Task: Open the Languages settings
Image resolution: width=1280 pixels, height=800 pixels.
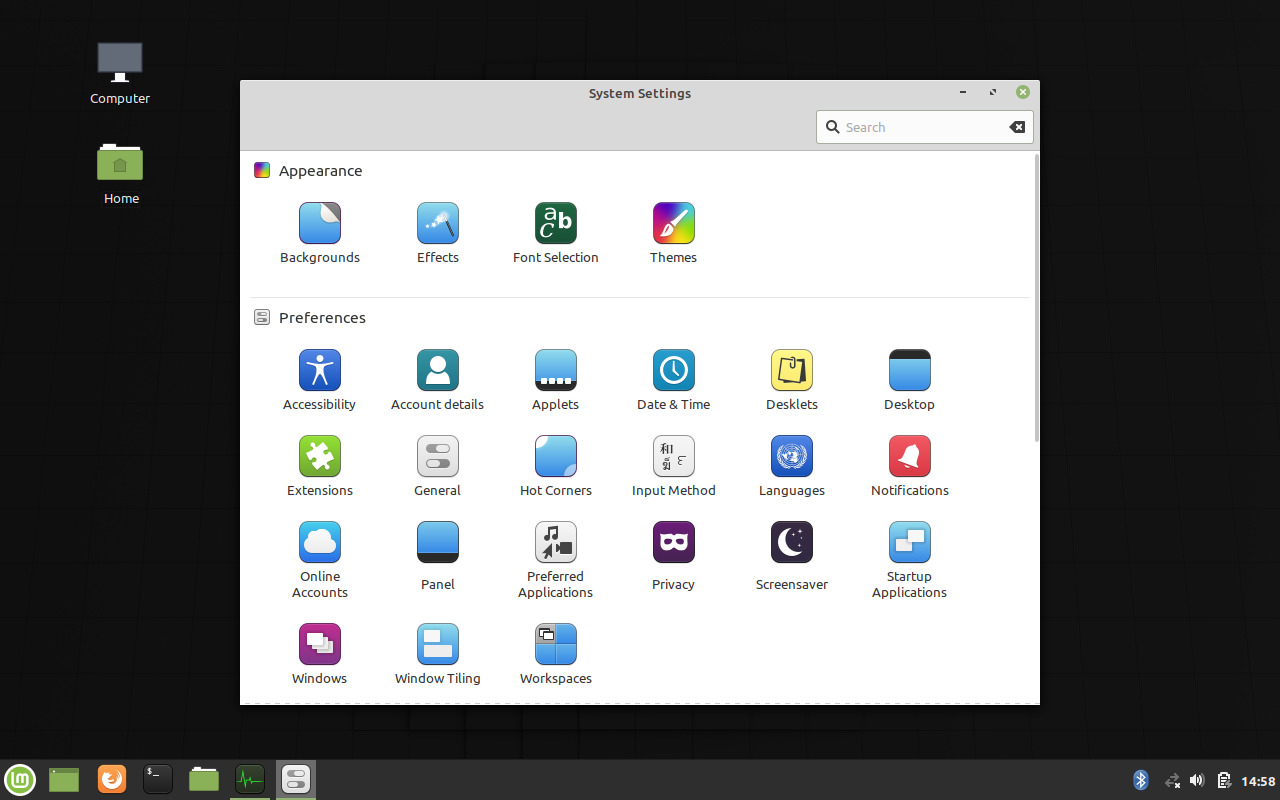Action: [x=792, y=466]
